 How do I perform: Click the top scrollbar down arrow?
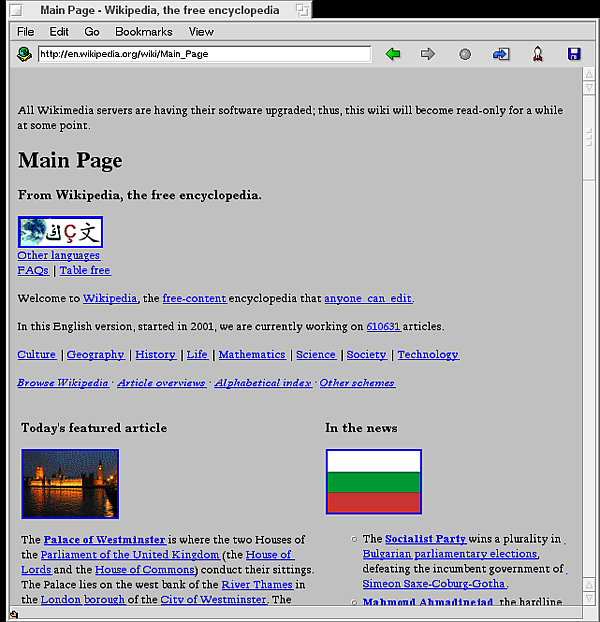point(589,88)
